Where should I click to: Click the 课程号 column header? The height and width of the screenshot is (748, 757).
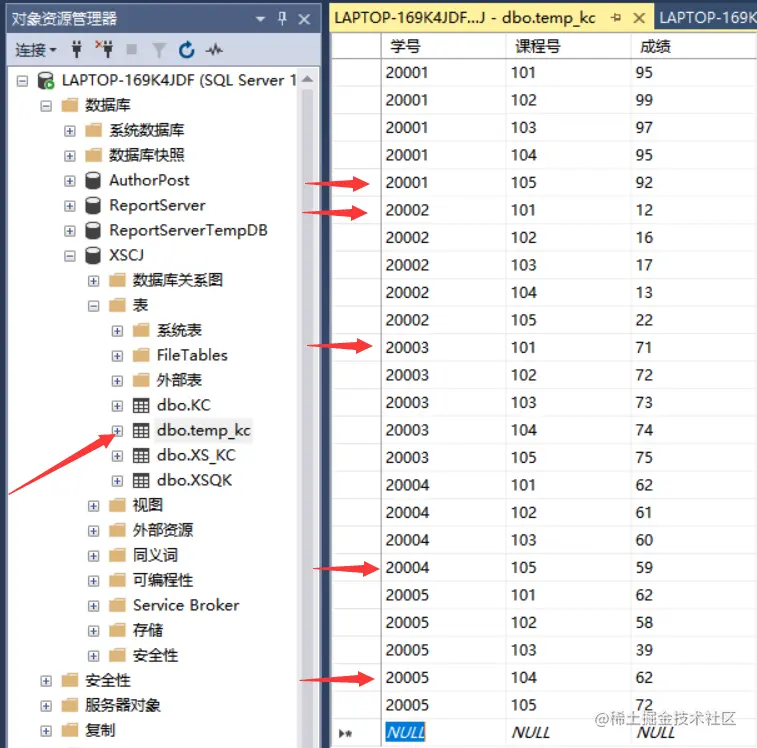(x=568, y=46)
